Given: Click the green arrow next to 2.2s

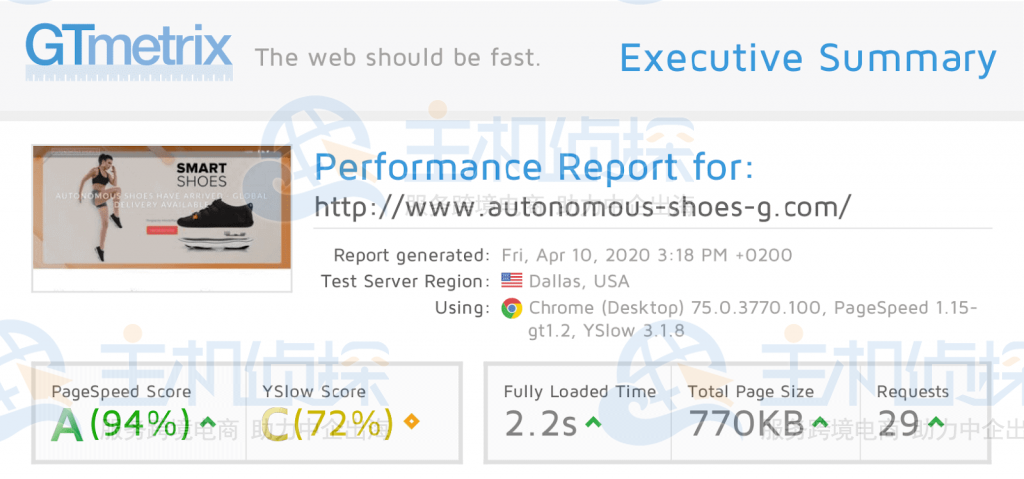Looking at the screenshot, I should pos(593,423).
